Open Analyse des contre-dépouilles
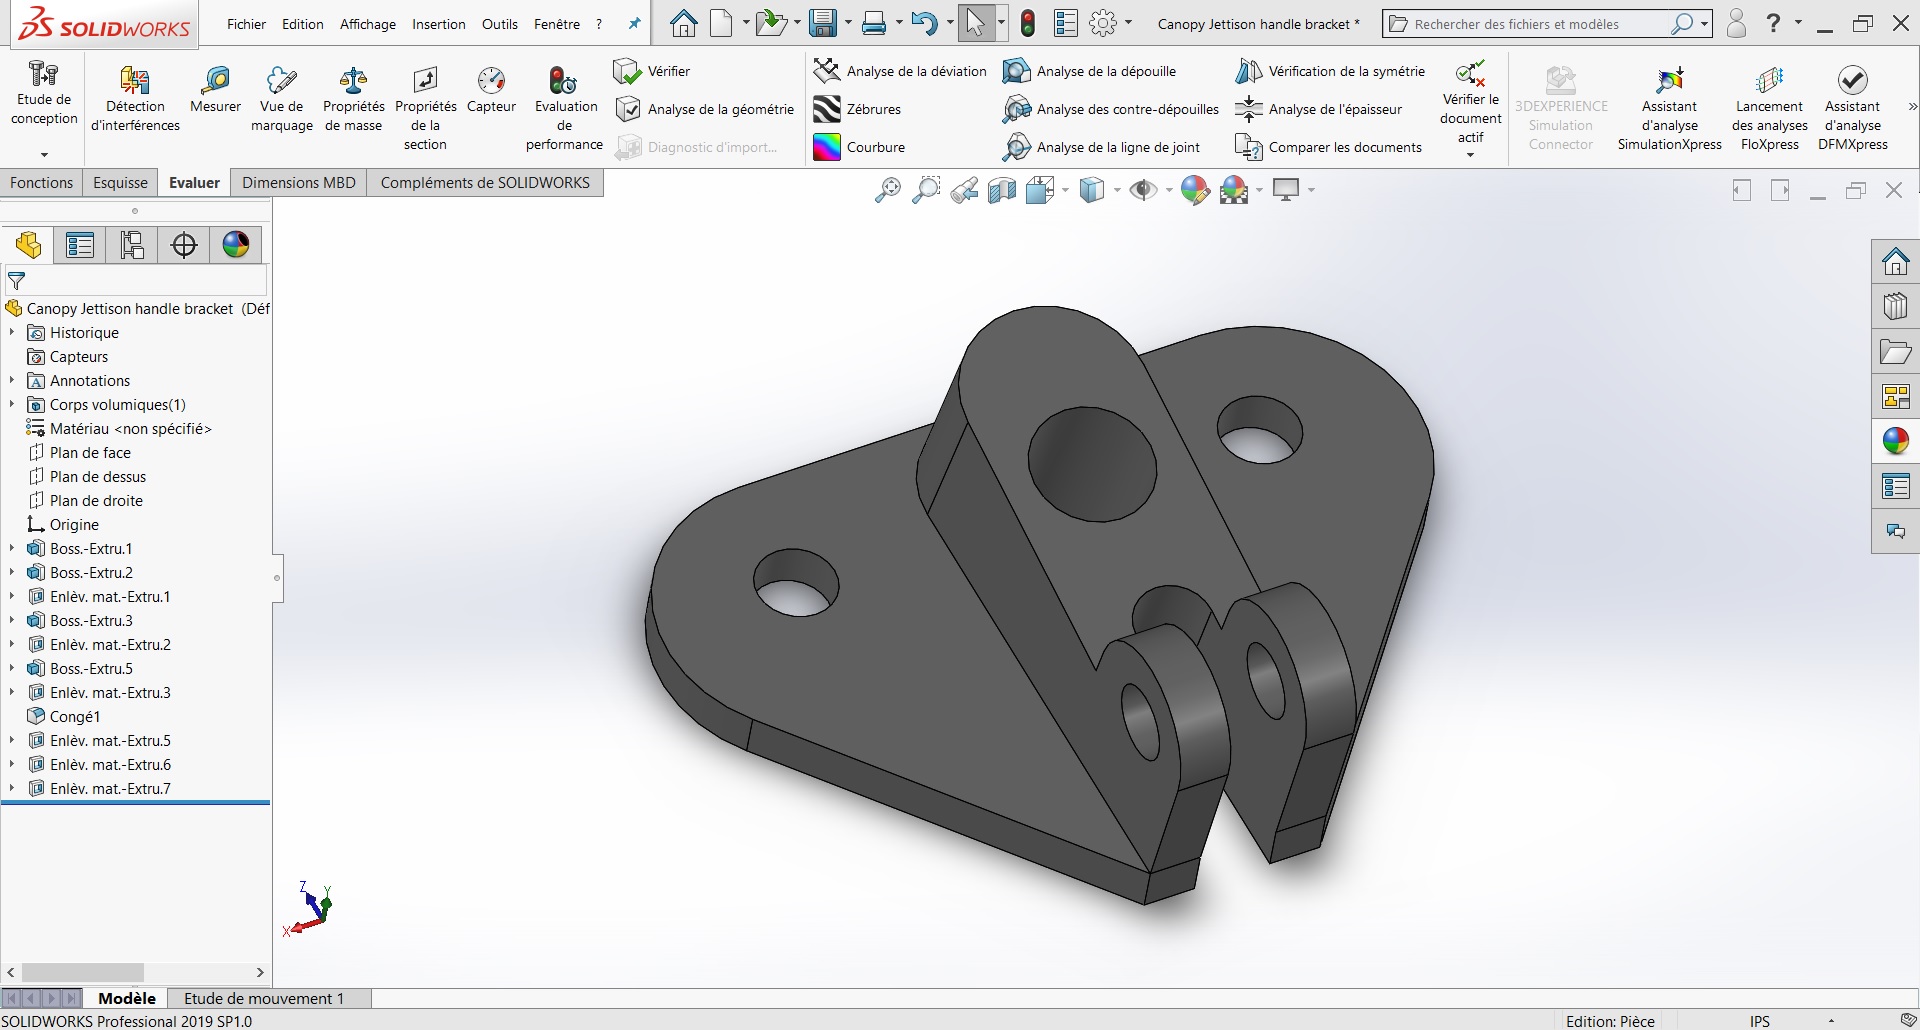 (x=1110, y=109)
